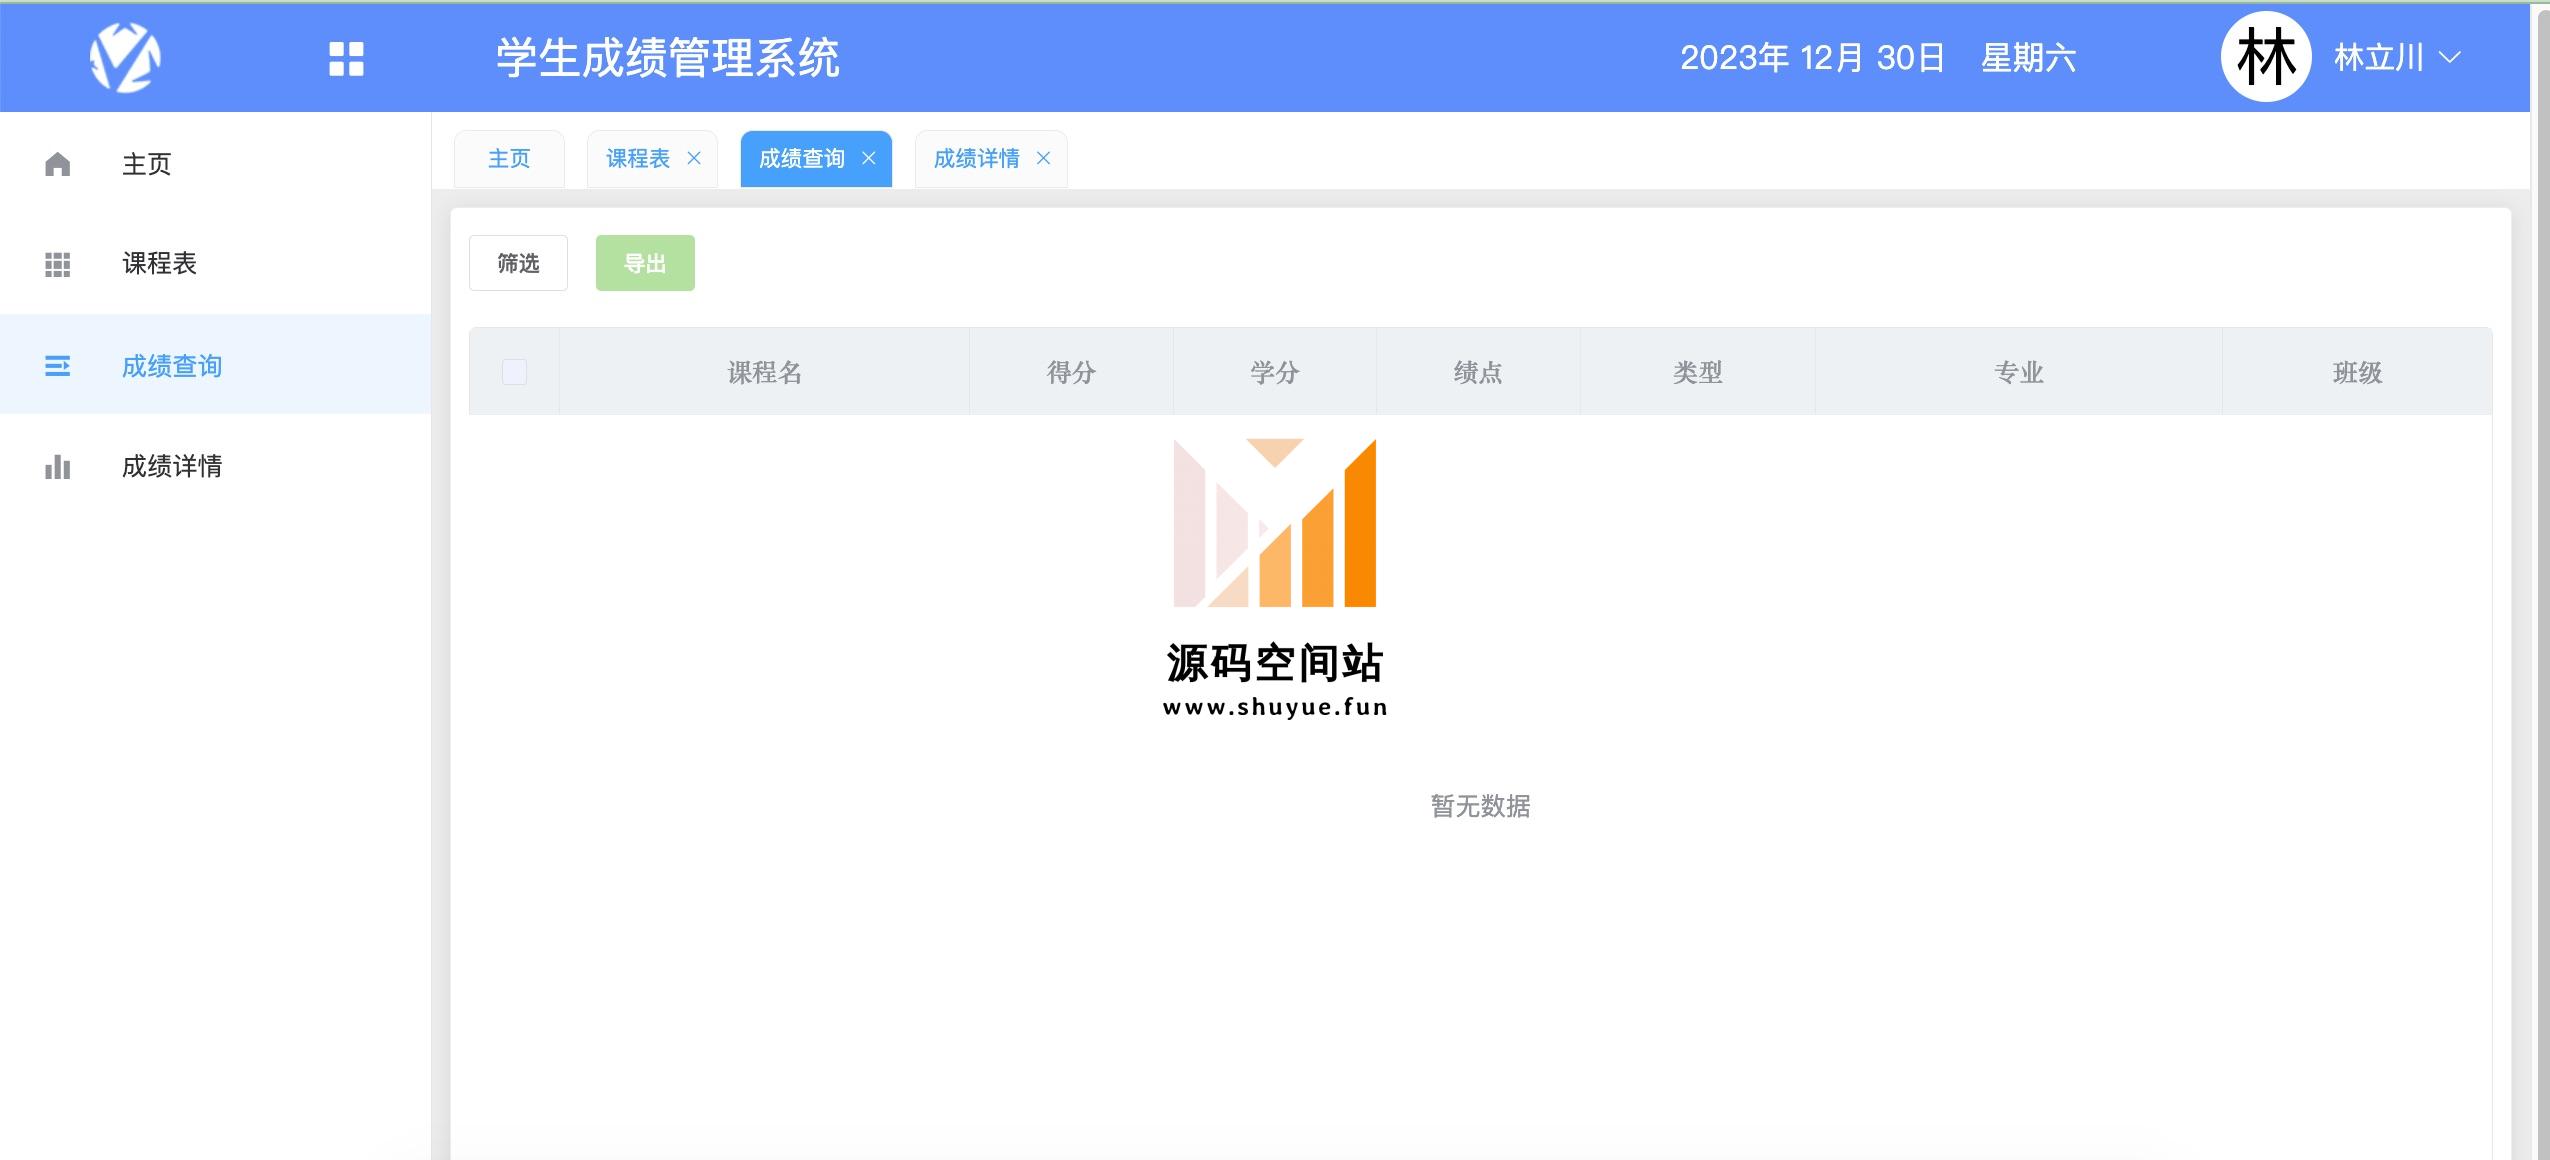Click the 暂无数据 empty-table message
The width and height of the screenshot is (2550, 1160).
[1480, 806]
